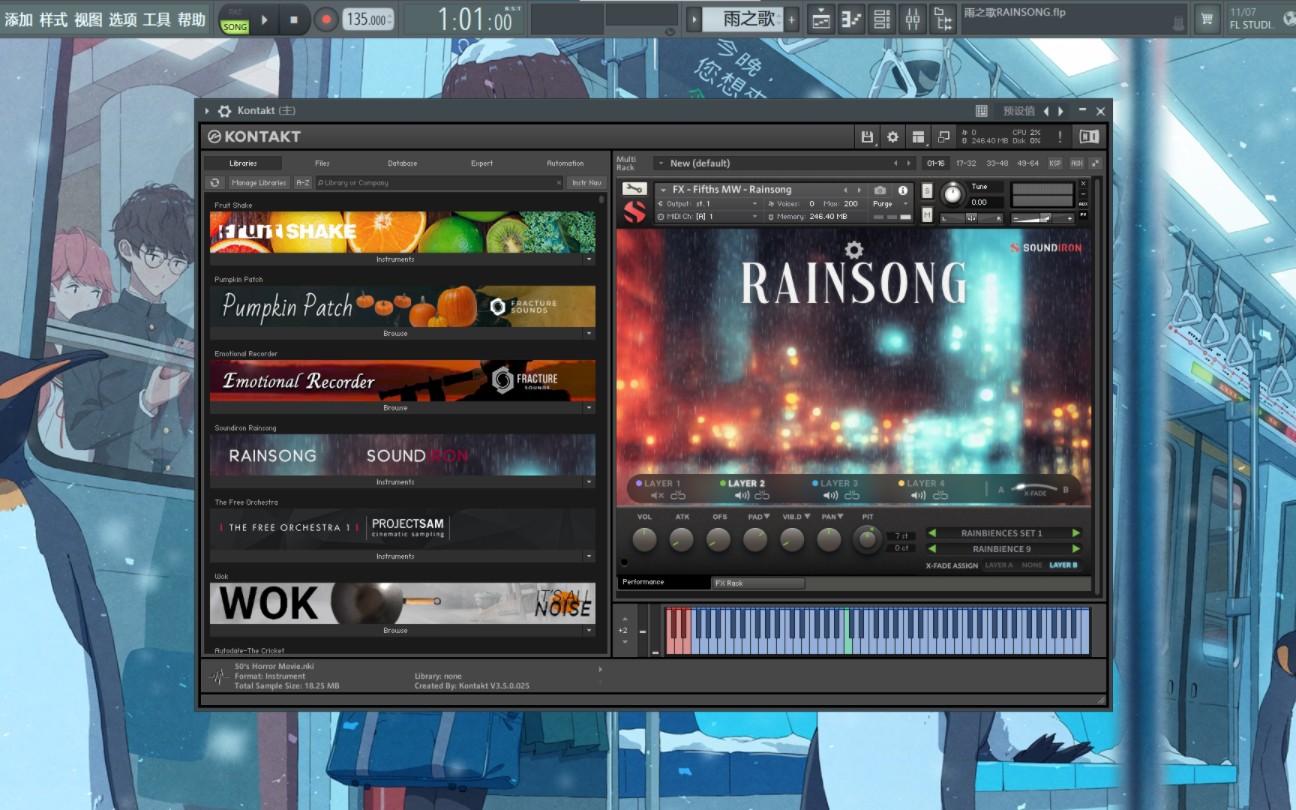Mute Layer 2 speaker

pos(742,495)
